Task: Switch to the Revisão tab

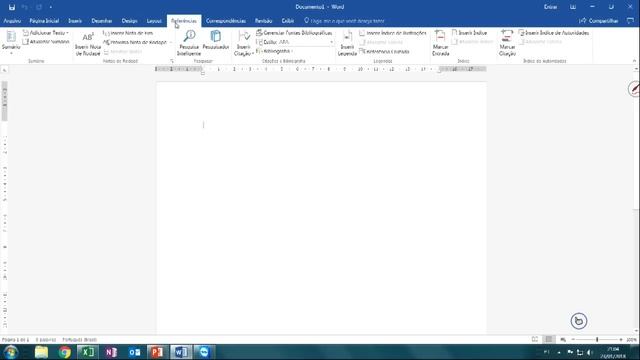Action: 264,21
